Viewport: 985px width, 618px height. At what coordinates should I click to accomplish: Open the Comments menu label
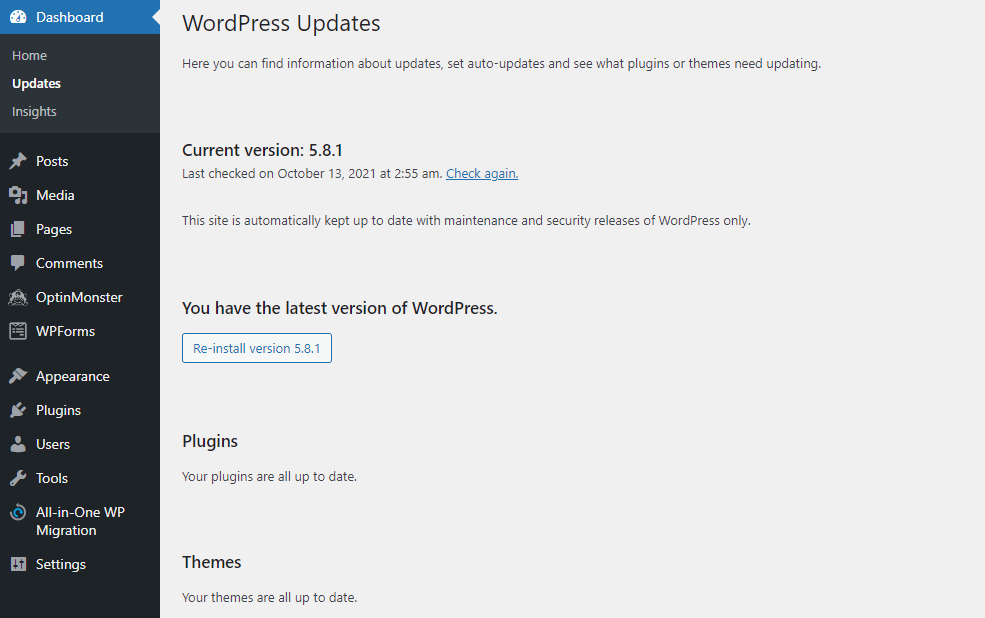point(69,263)
